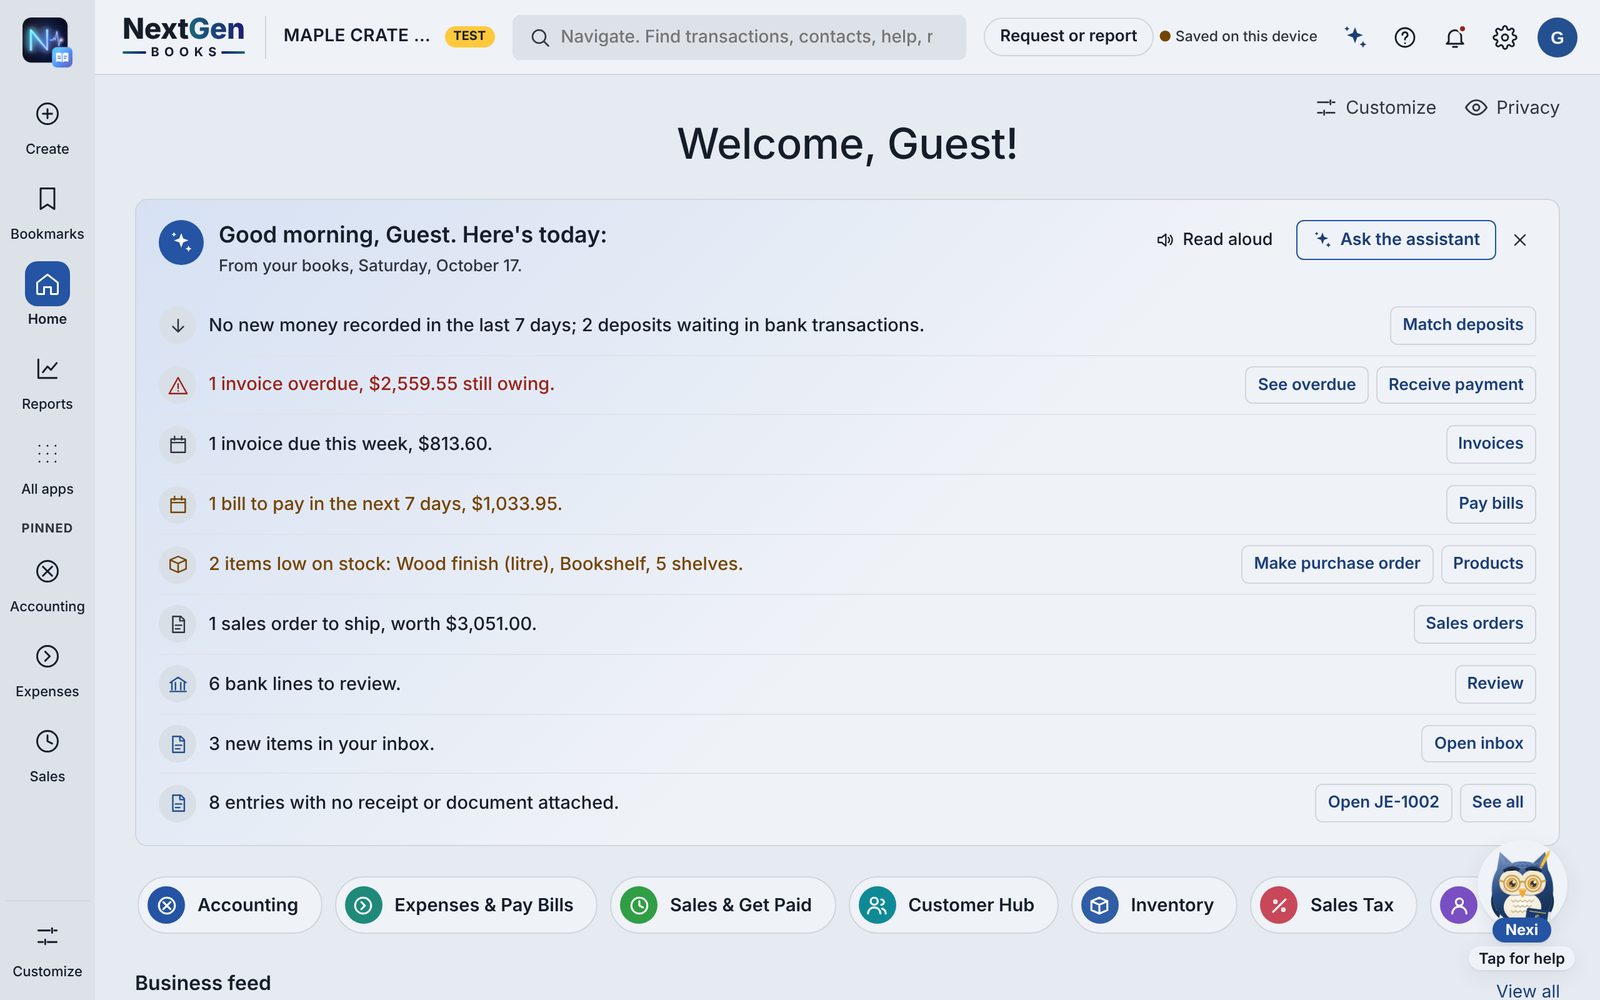Screen dimensions: 1600x1000
Task: Open settings gear icon
Action: pyautogui.click(x=1505, y=37)
